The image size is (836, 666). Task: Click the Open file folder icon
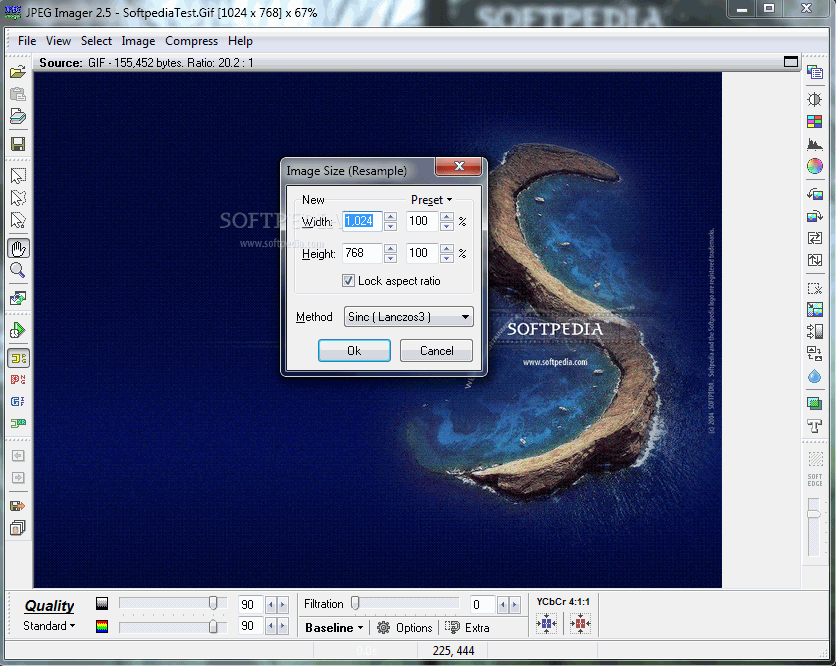pos(18,71)
